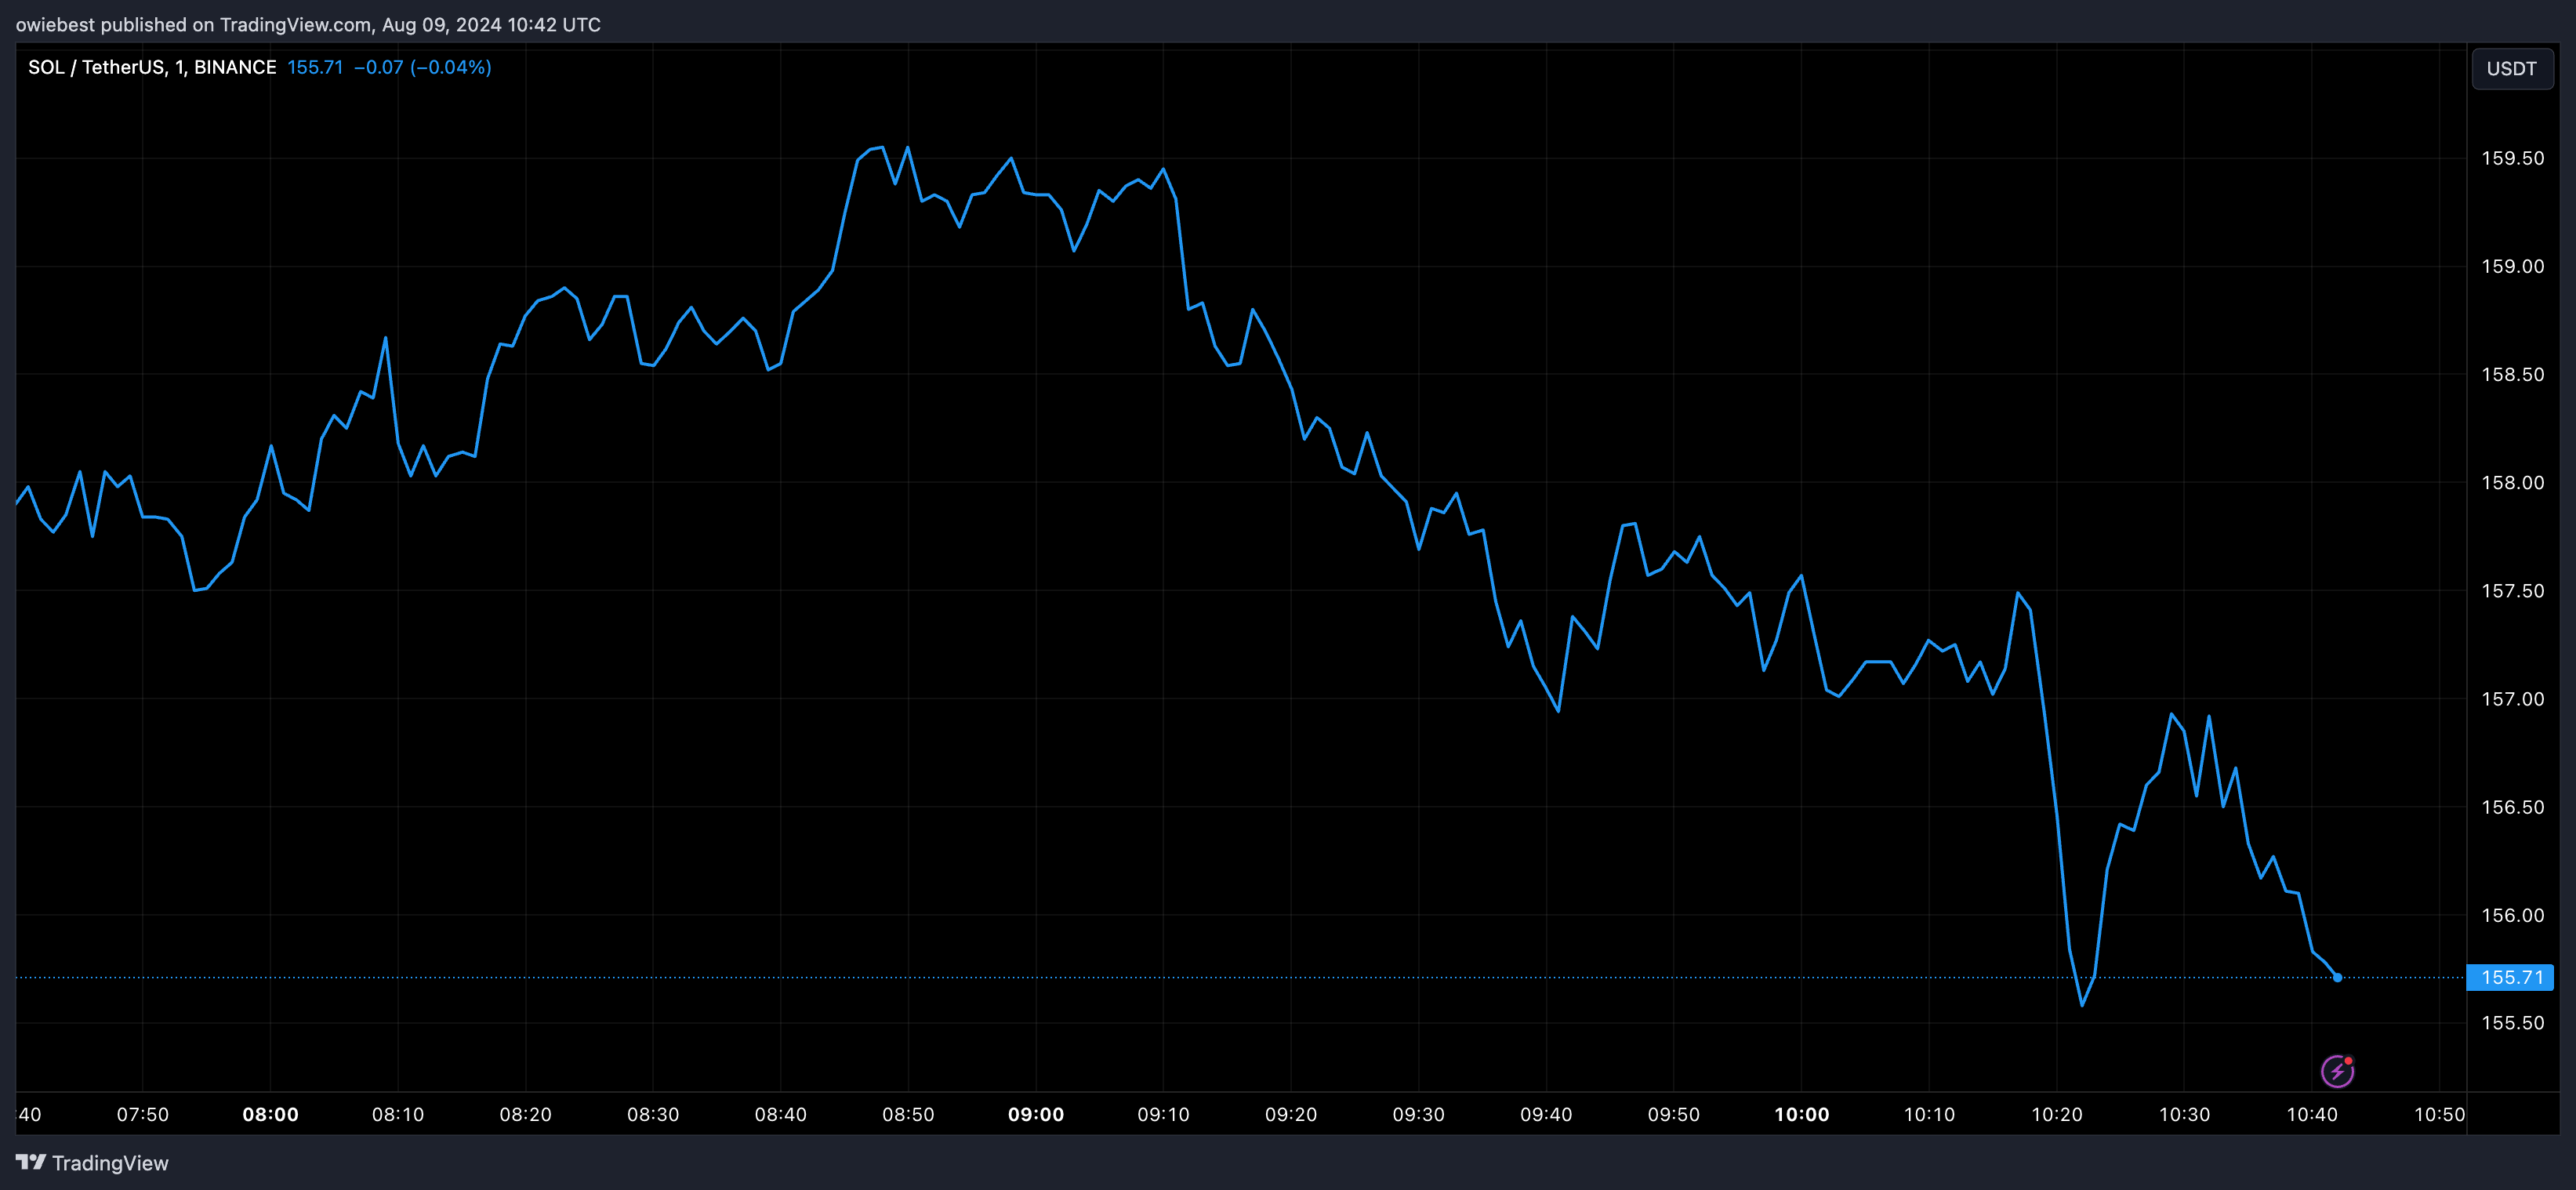Viewport: 2576px width, 1190px height.
Task: Click the 158.00 price axis label
Action: click(x=2512, y=482)
